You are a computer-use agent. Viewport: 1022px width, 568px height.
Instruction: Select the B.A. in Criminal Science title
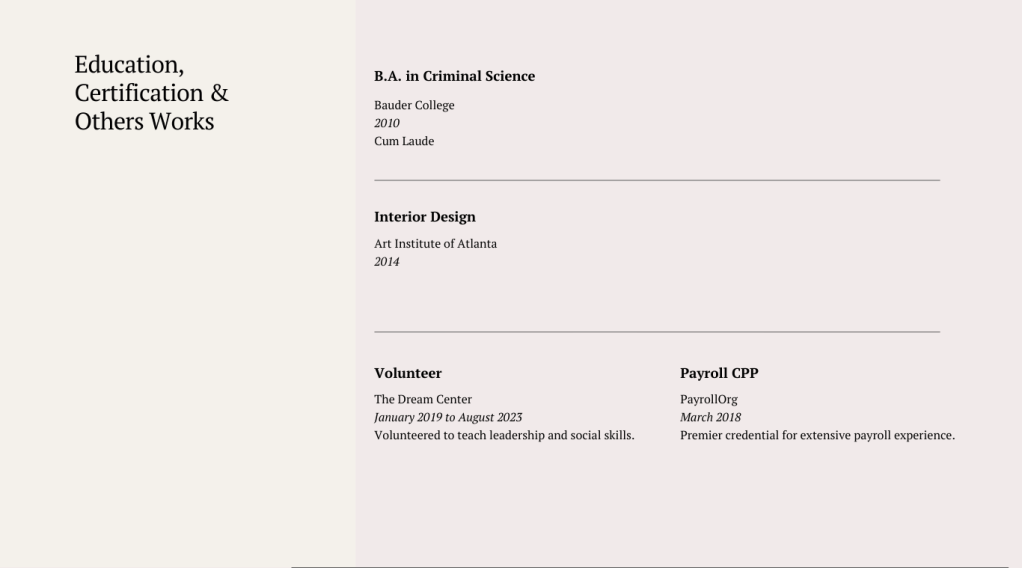tap(454, 76)
